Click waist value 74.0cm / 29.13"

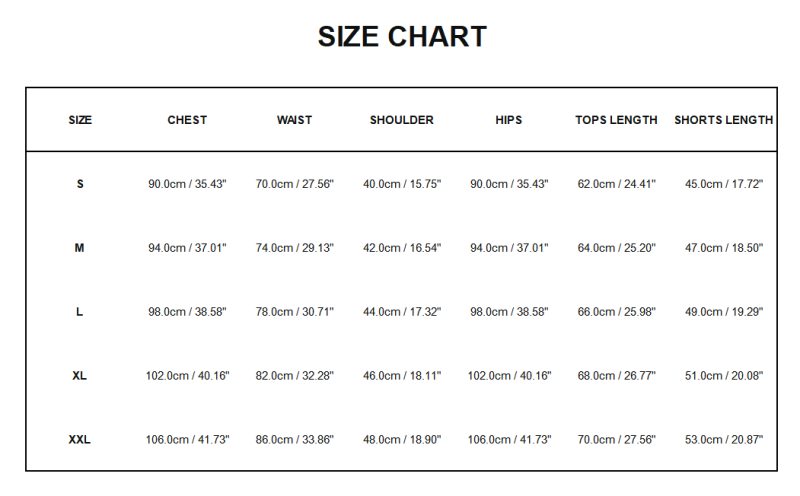point(294,248)
